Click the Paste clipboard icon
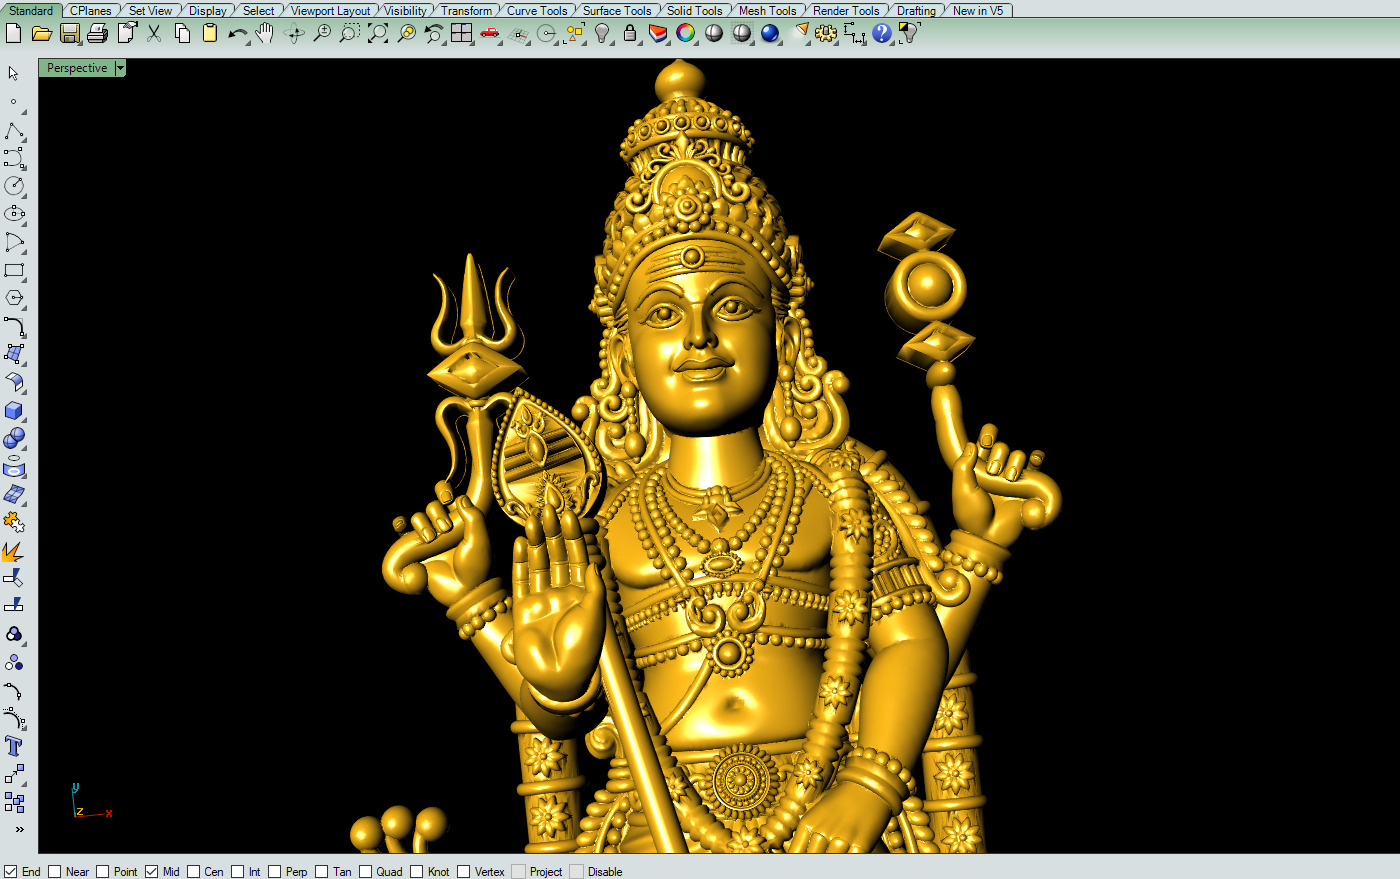This screenshot has height=879, width=1400. point(210,33)
